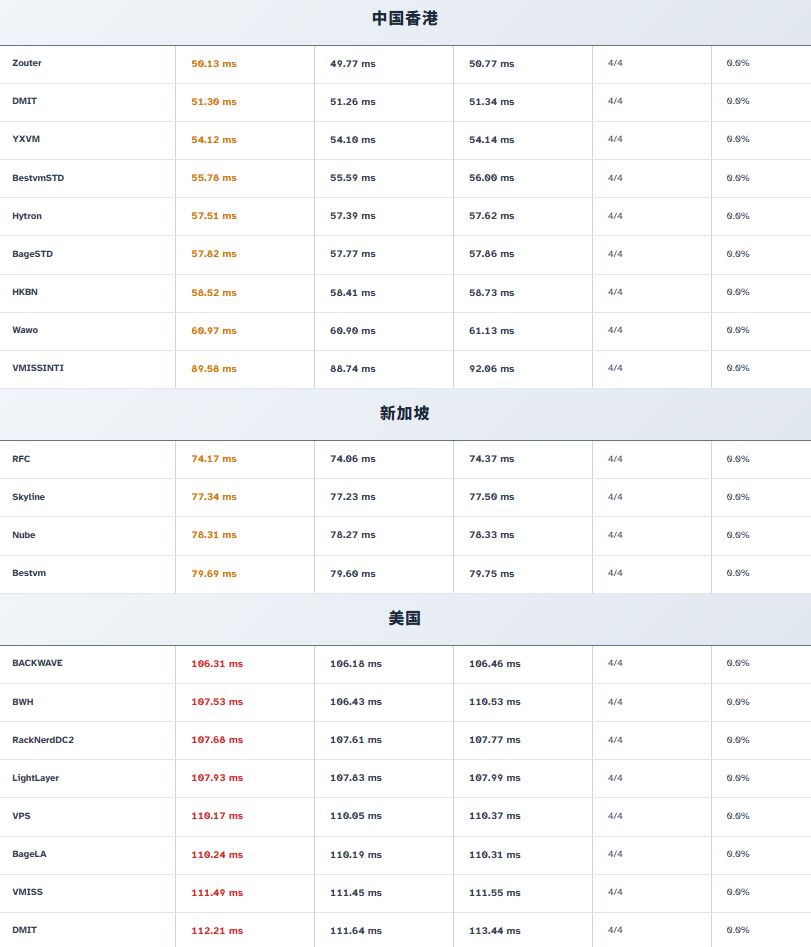Select the red 106.31 ms latency value
The width and height of the screenshot is (811, 947).
pos(217,664)
